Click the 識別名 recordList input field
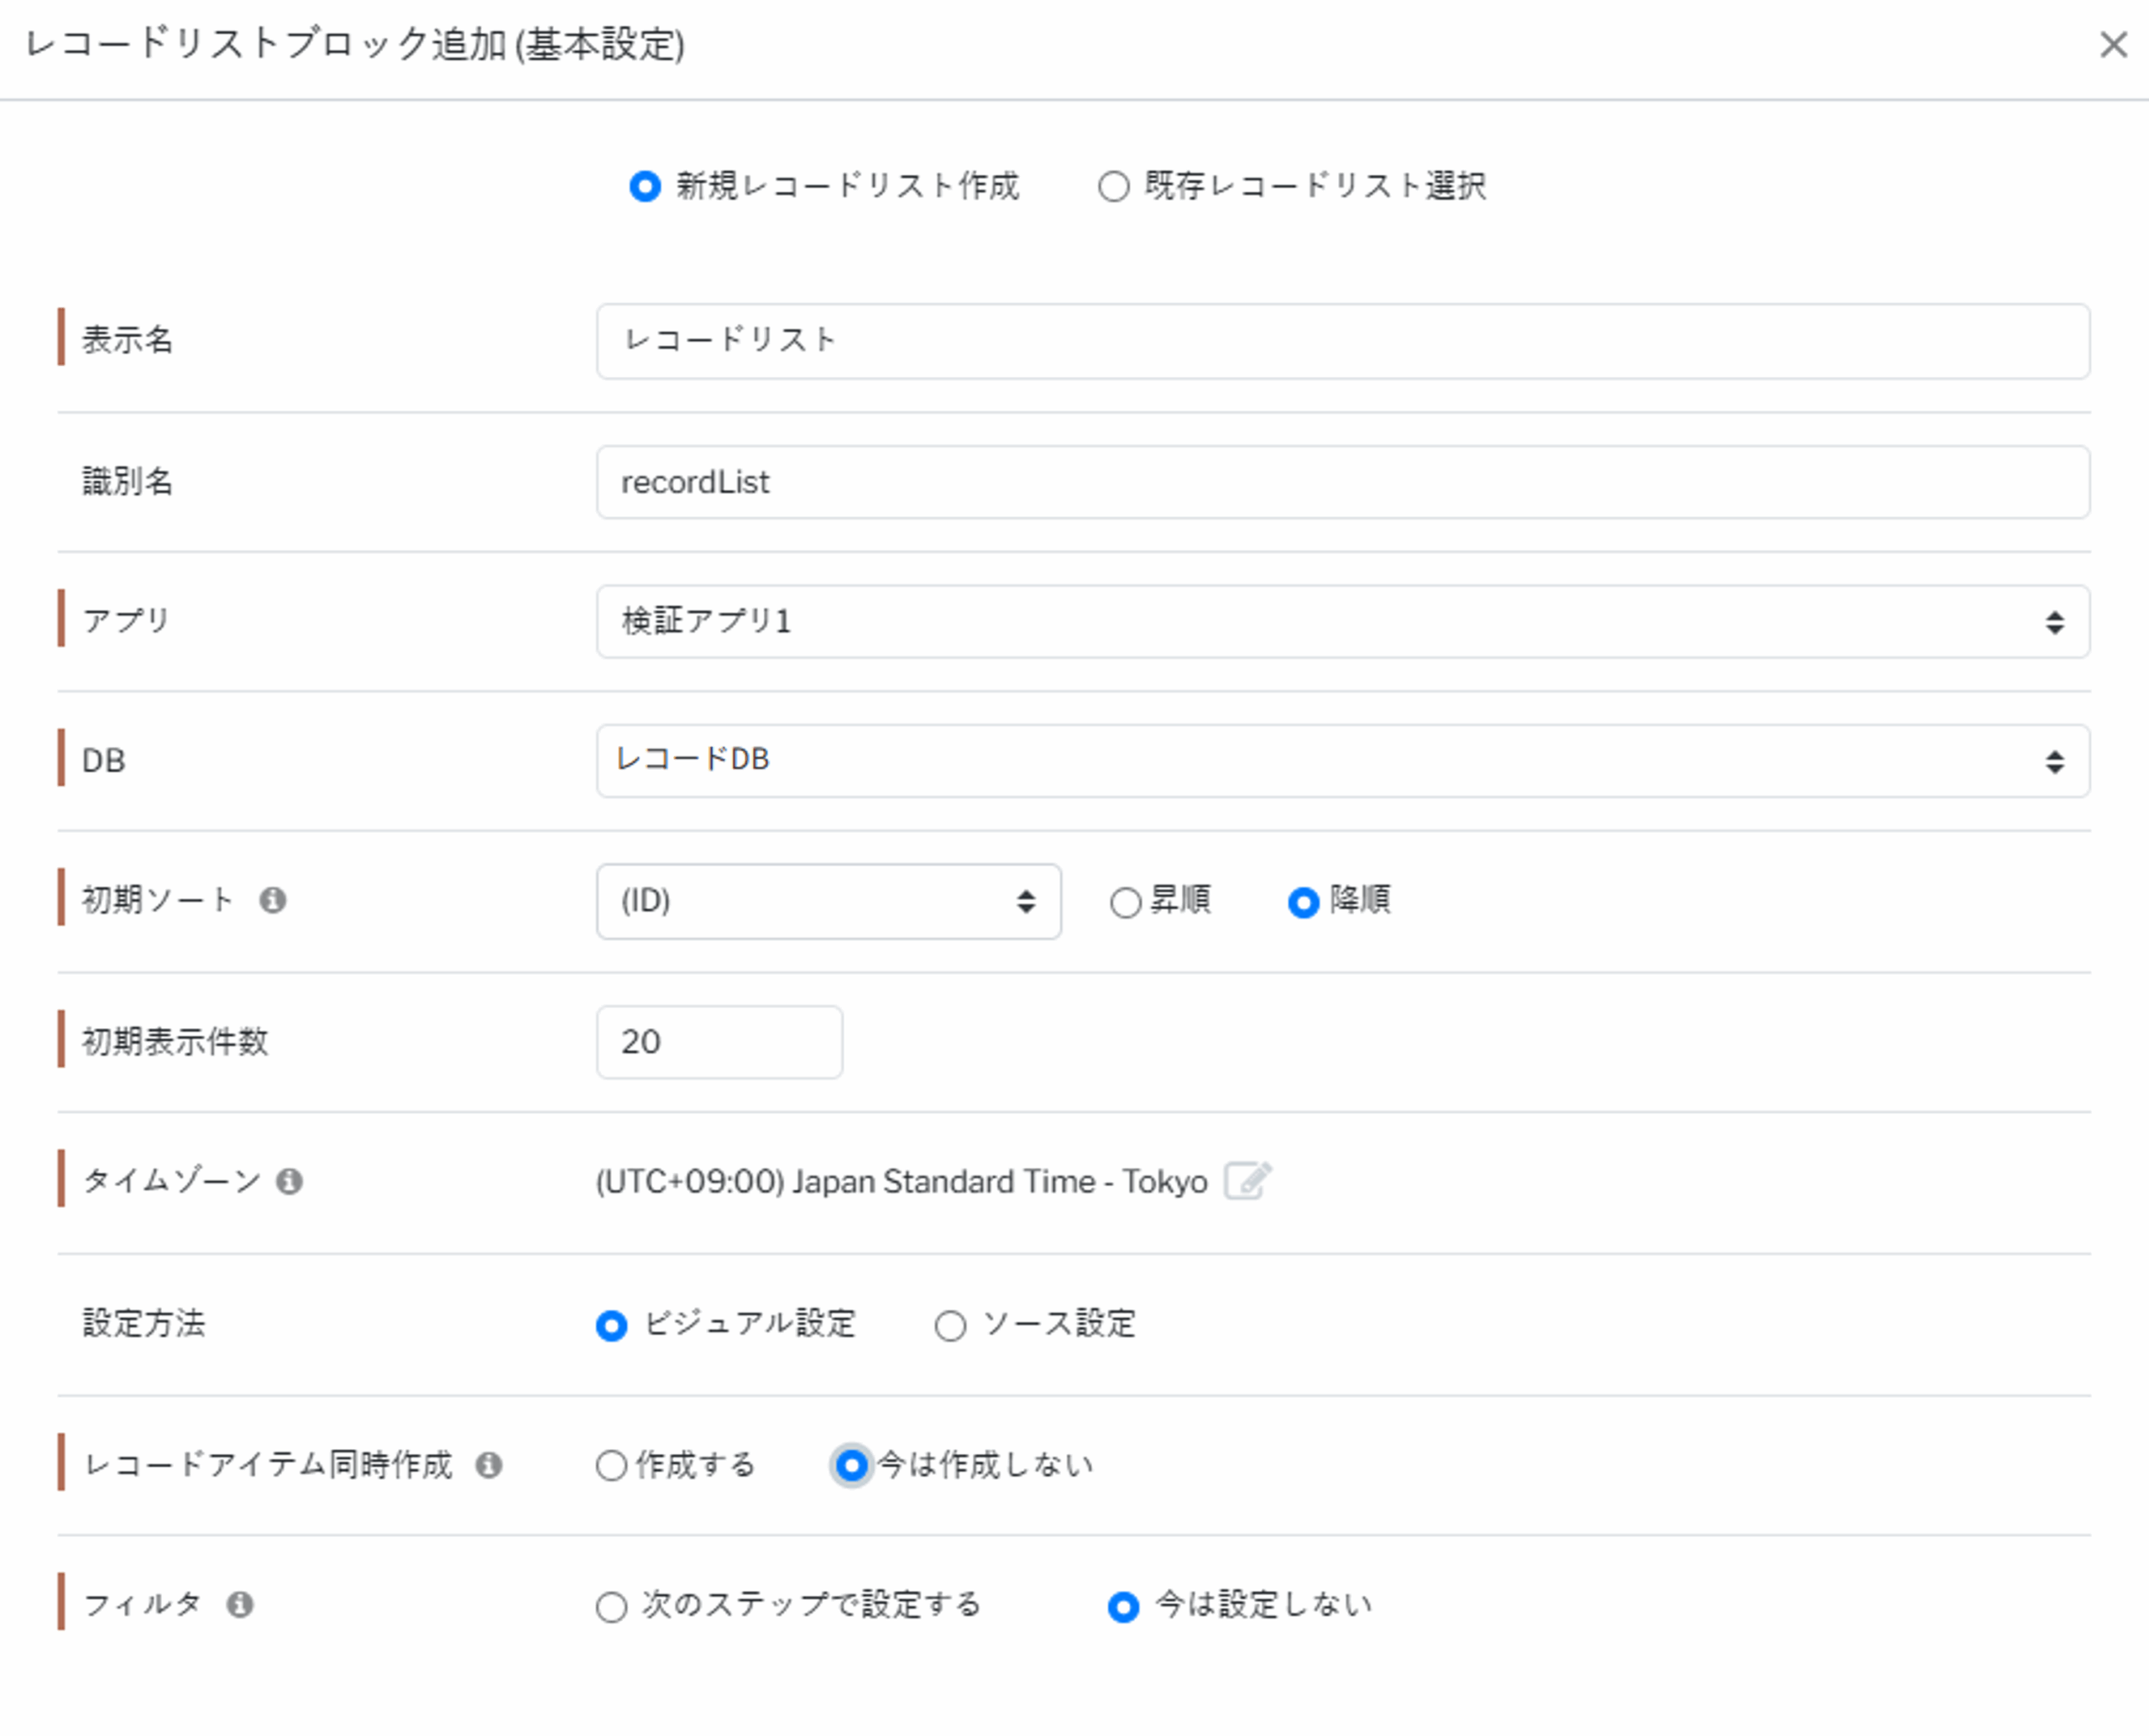Image resolution: width=2149 pixels, height=1736 pixels. tap(1342, 482)
